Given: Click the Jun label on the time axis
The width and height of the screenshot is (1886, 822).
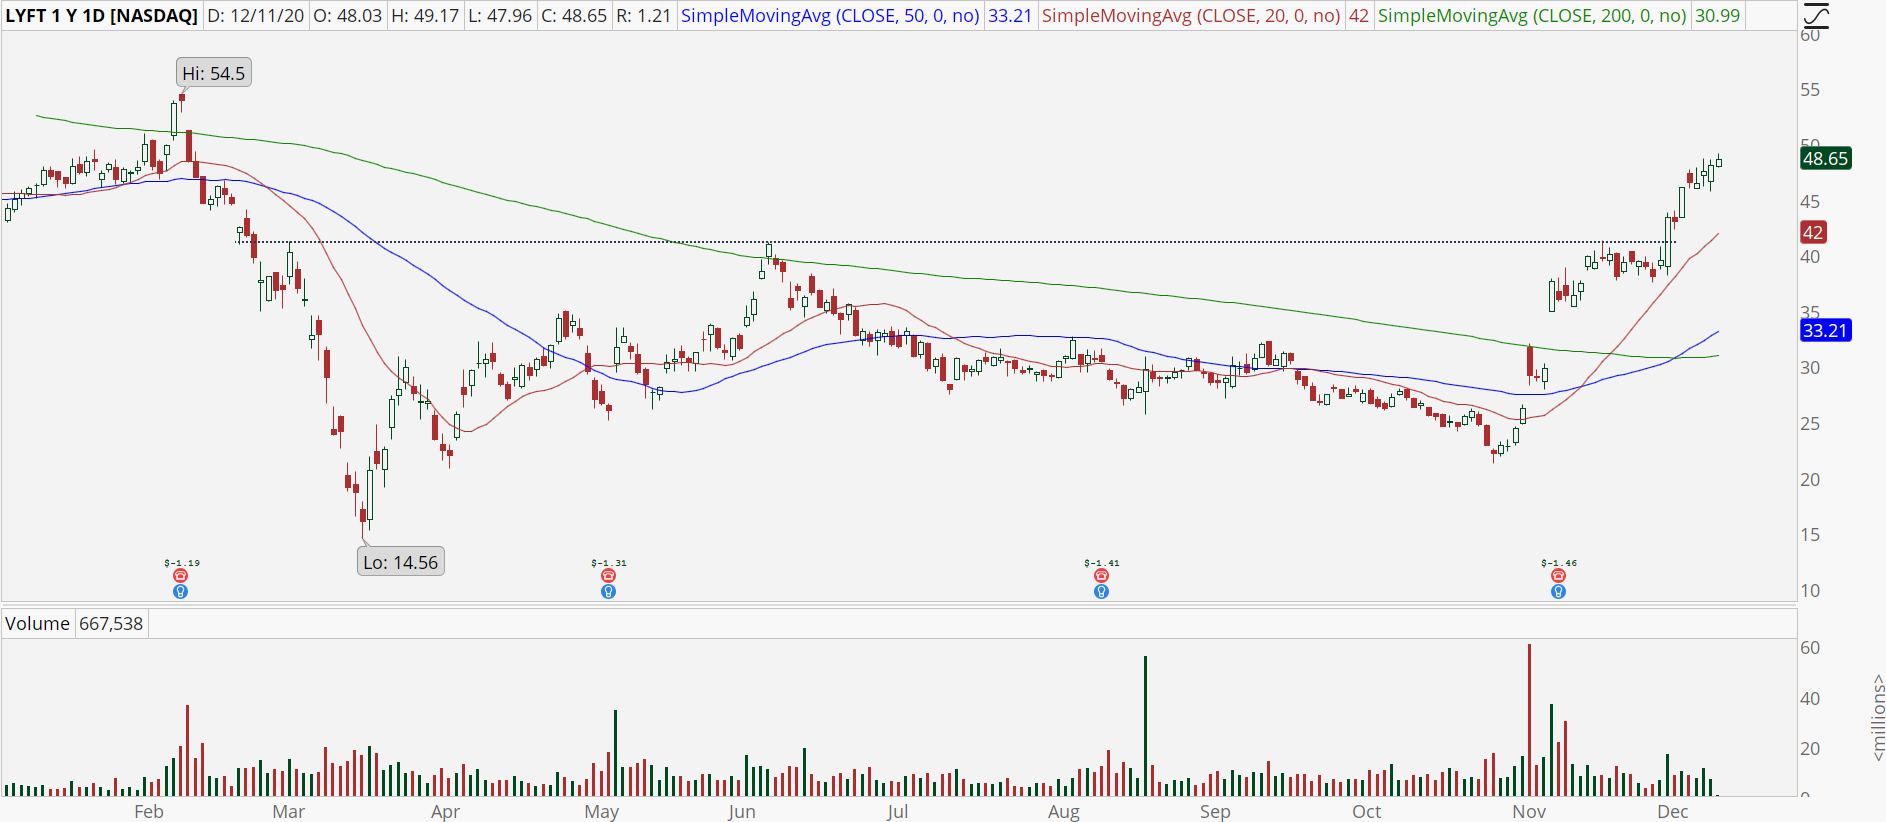Looking at the screenshot, I should [x=742, y=811].
